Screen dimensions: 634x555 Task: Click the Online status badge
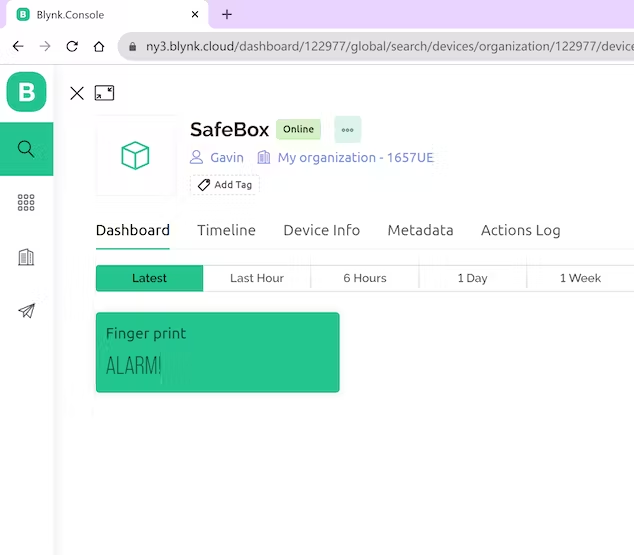[298, 129]
